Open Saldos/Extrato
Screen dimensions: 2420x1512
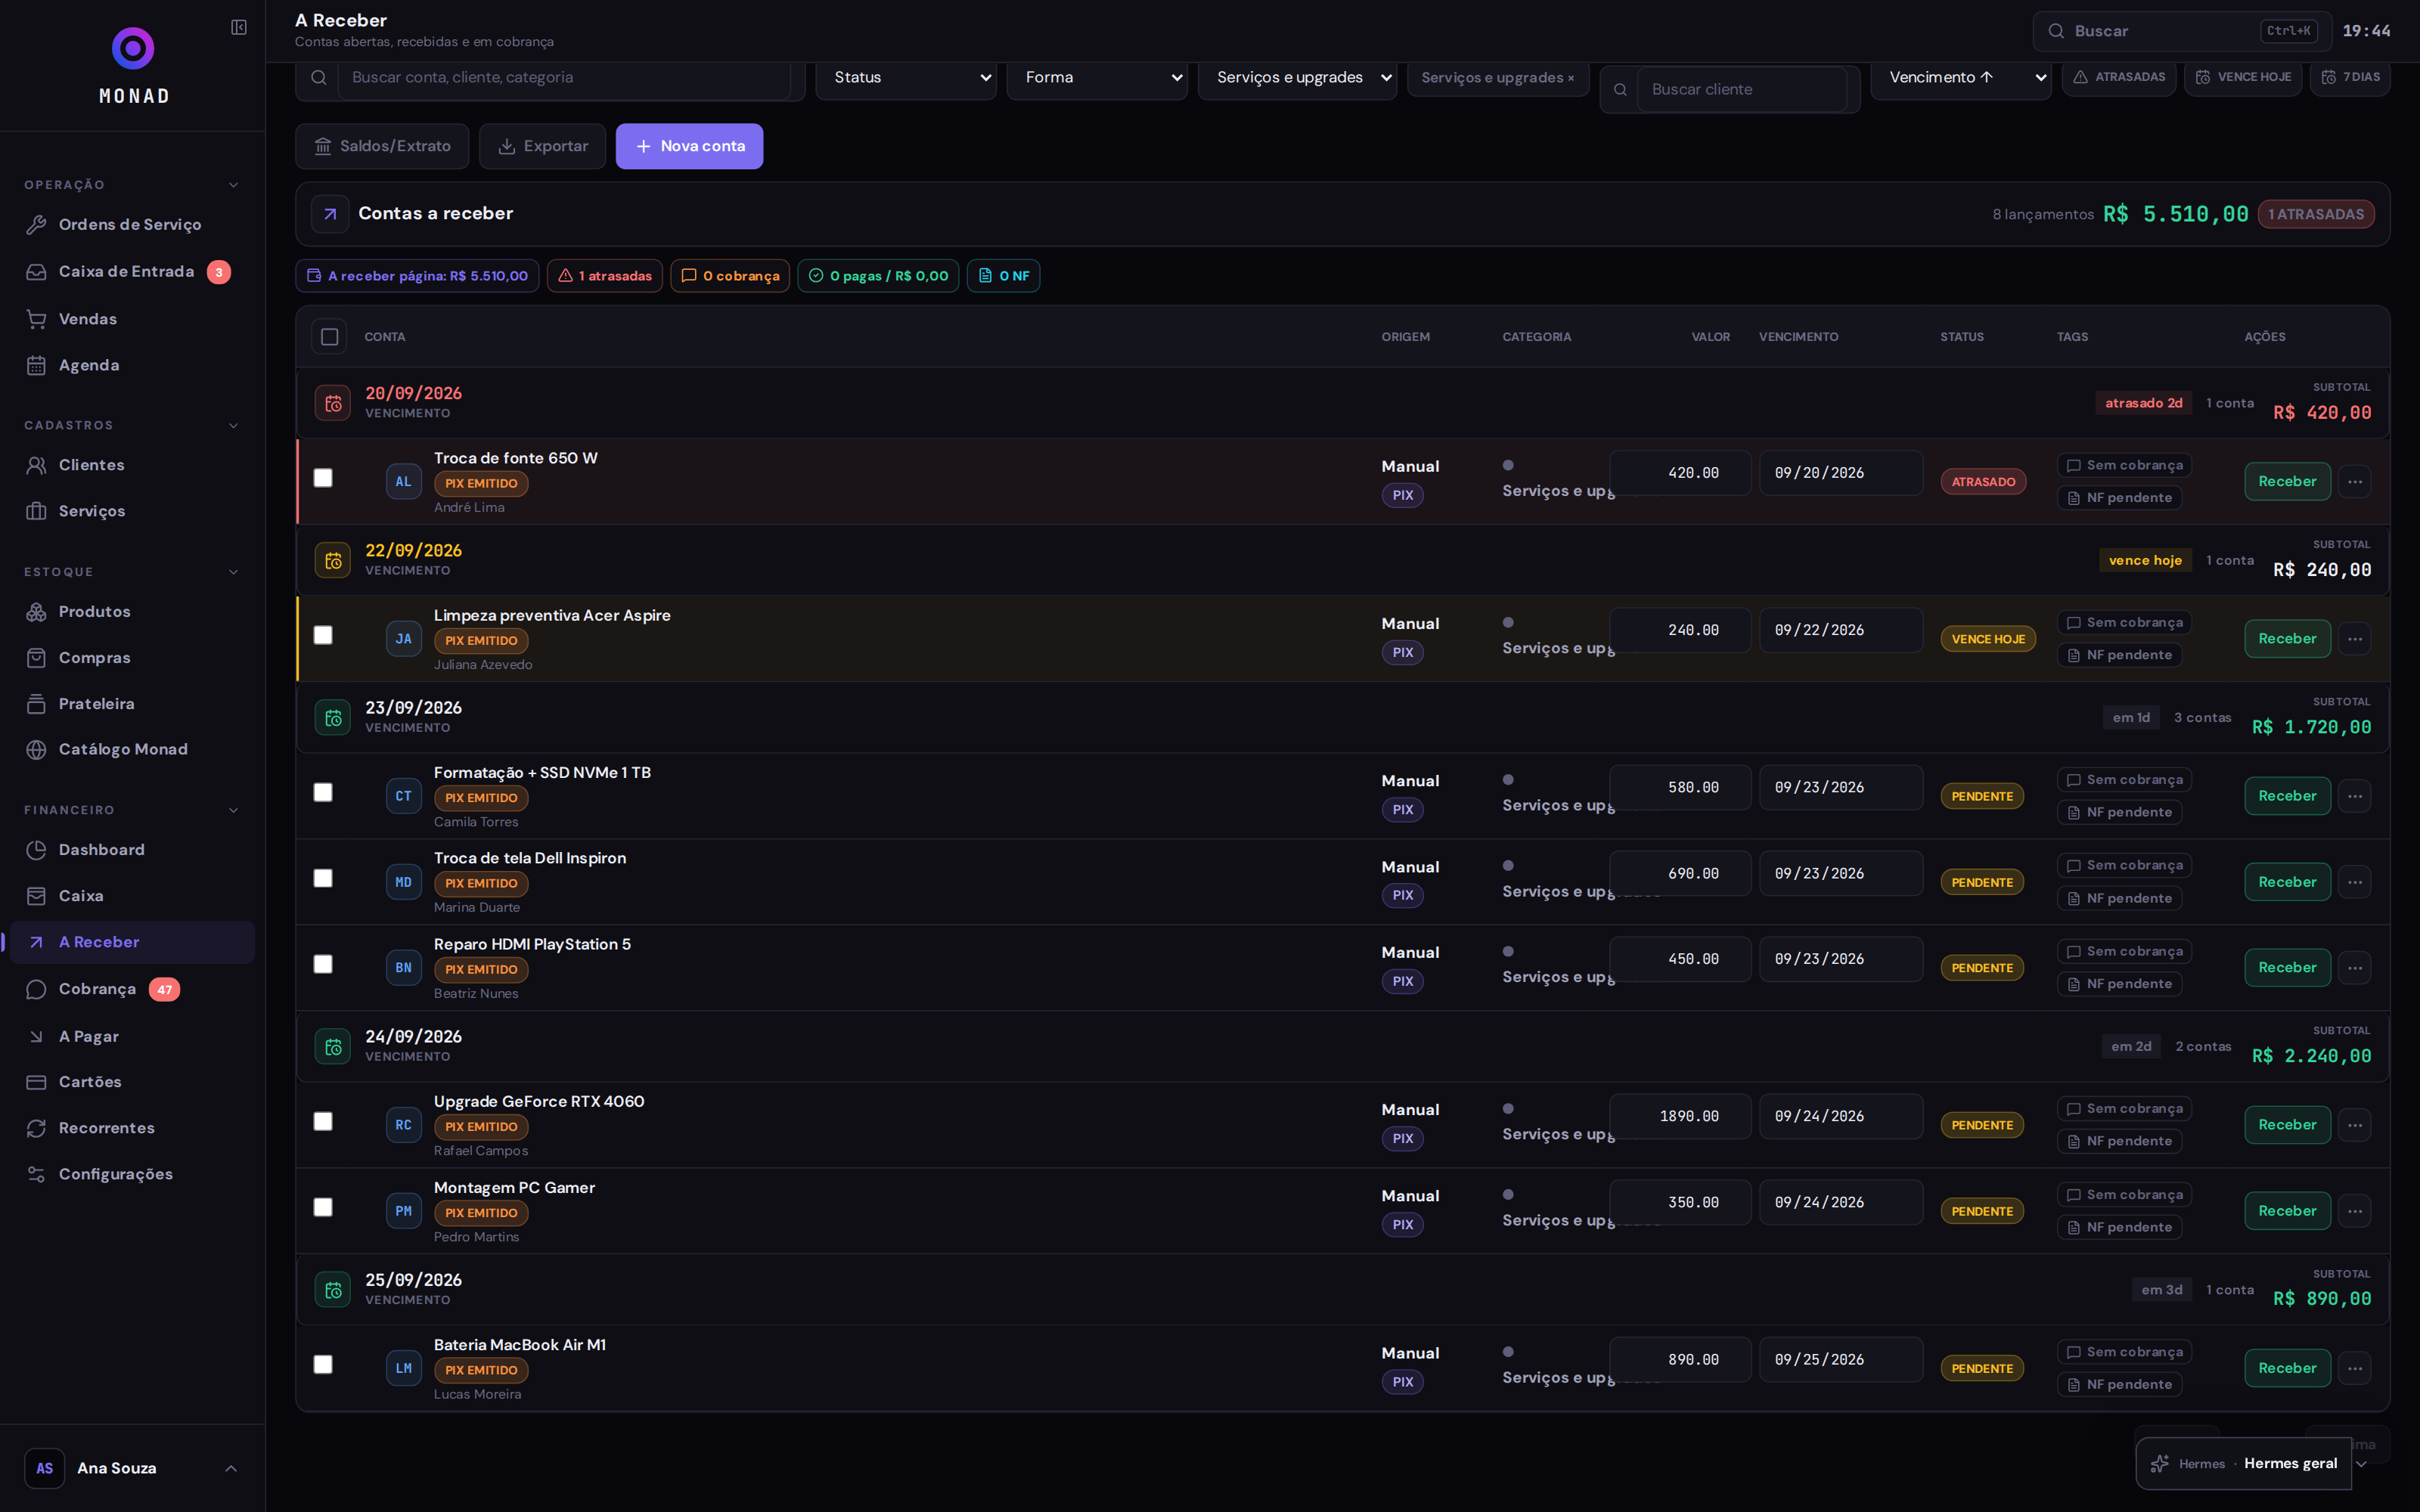[x=381, y=146]
